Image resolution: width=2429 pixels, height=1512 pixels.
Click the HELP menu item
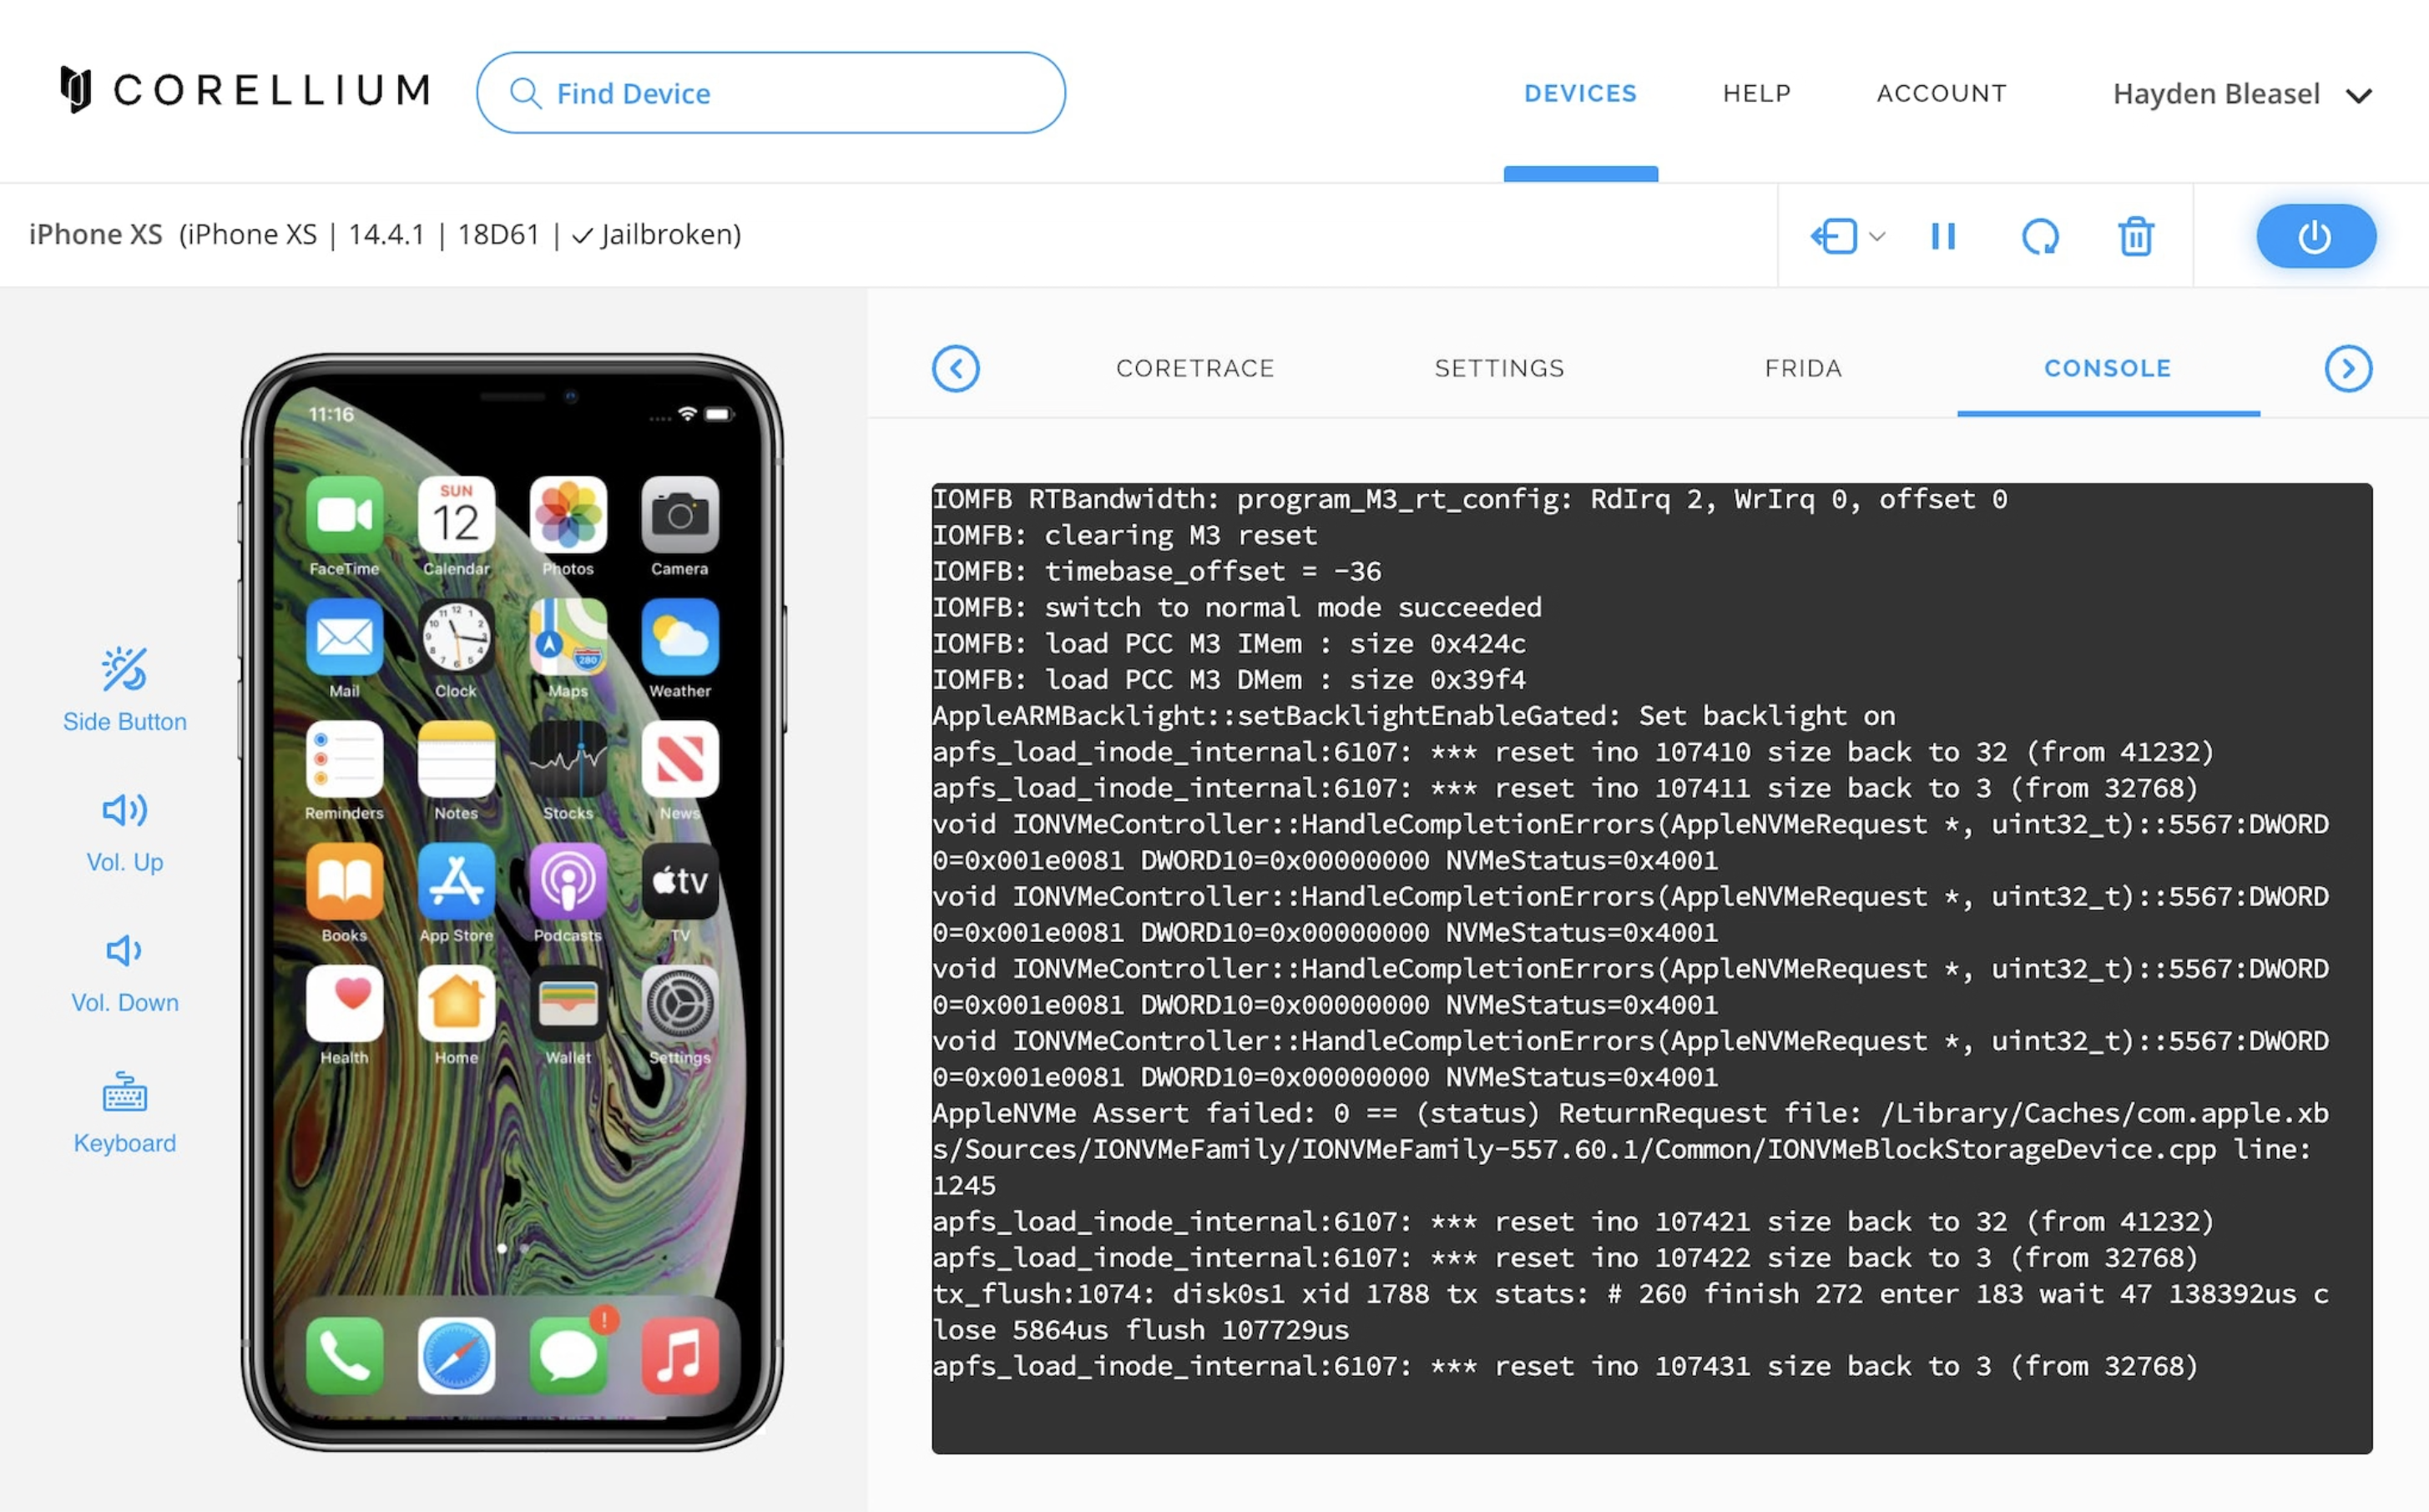[1756, 93]
